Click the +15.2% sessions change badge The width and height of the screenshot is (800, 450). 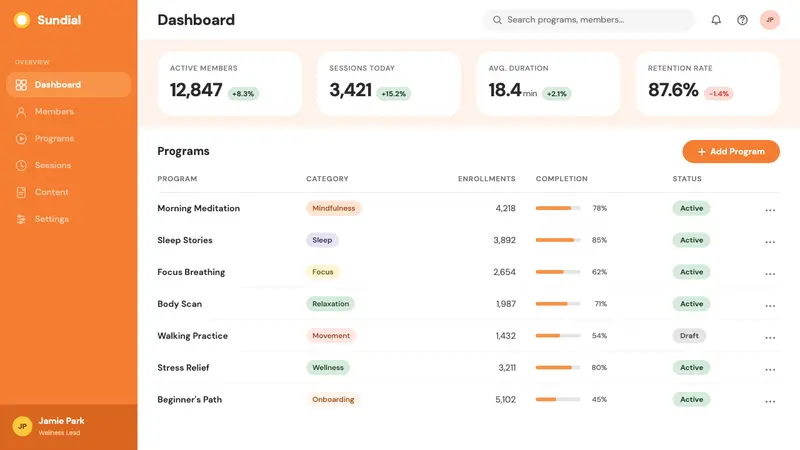coord(393,94)
